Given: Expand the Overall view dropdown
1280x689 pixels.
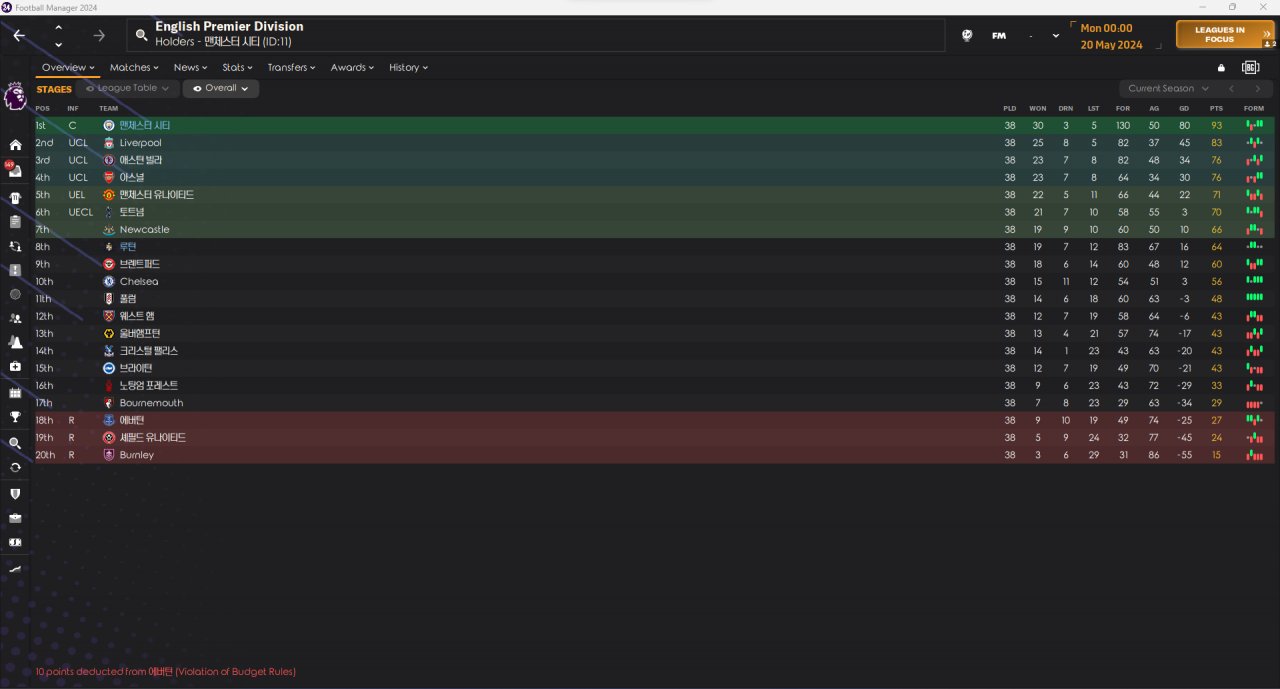Looking at the screenshot, I should click(x=221, y=88).
